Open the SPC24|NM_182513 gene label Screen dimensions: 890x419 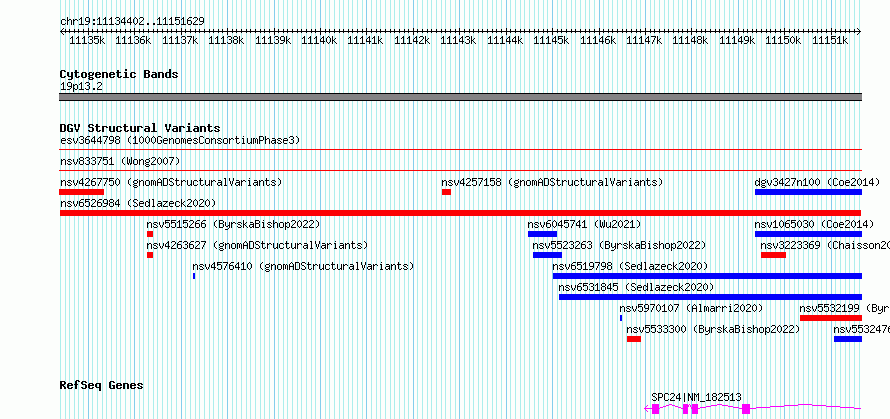(x=696, y=397)
